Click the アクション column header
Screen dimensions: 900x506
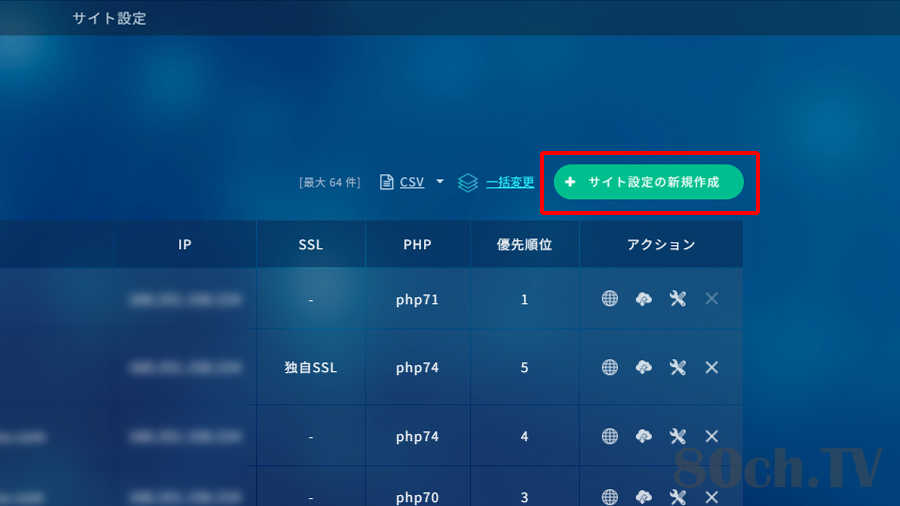pyautogui.click(x=661, y=245)
